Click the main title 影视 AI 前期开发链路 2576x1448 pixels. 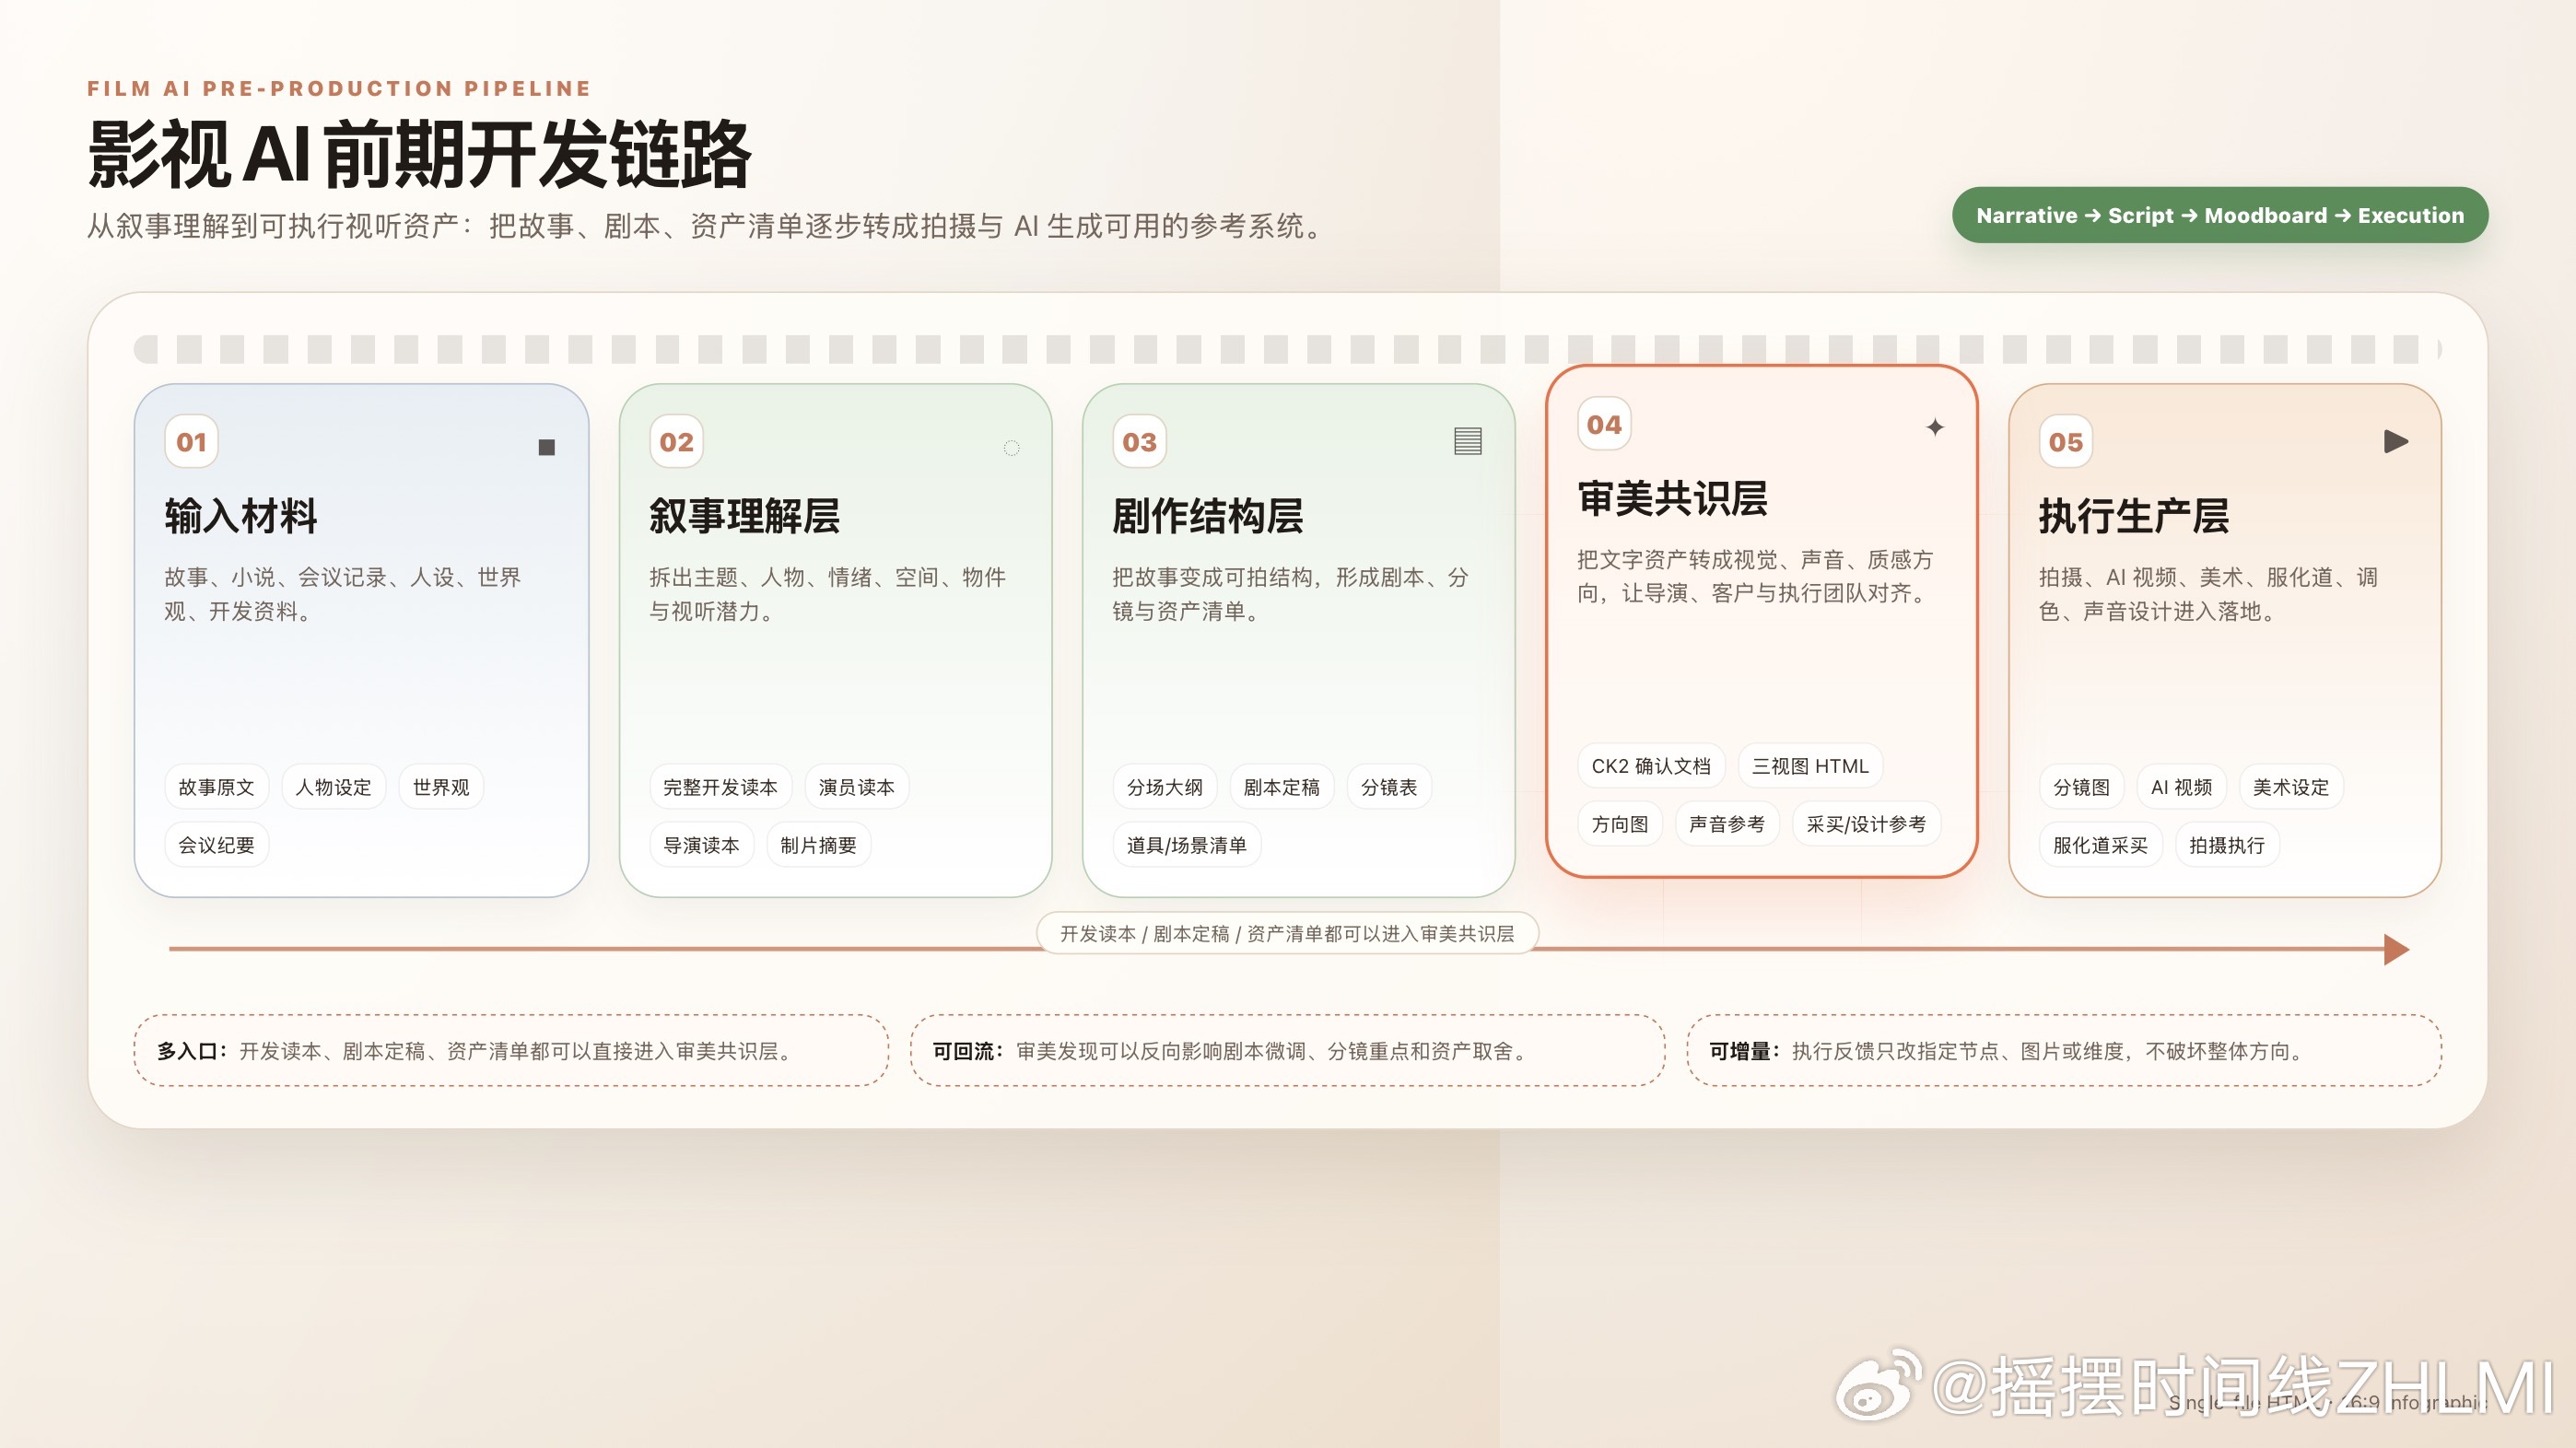pyautogui.click(x=419, y=154)
